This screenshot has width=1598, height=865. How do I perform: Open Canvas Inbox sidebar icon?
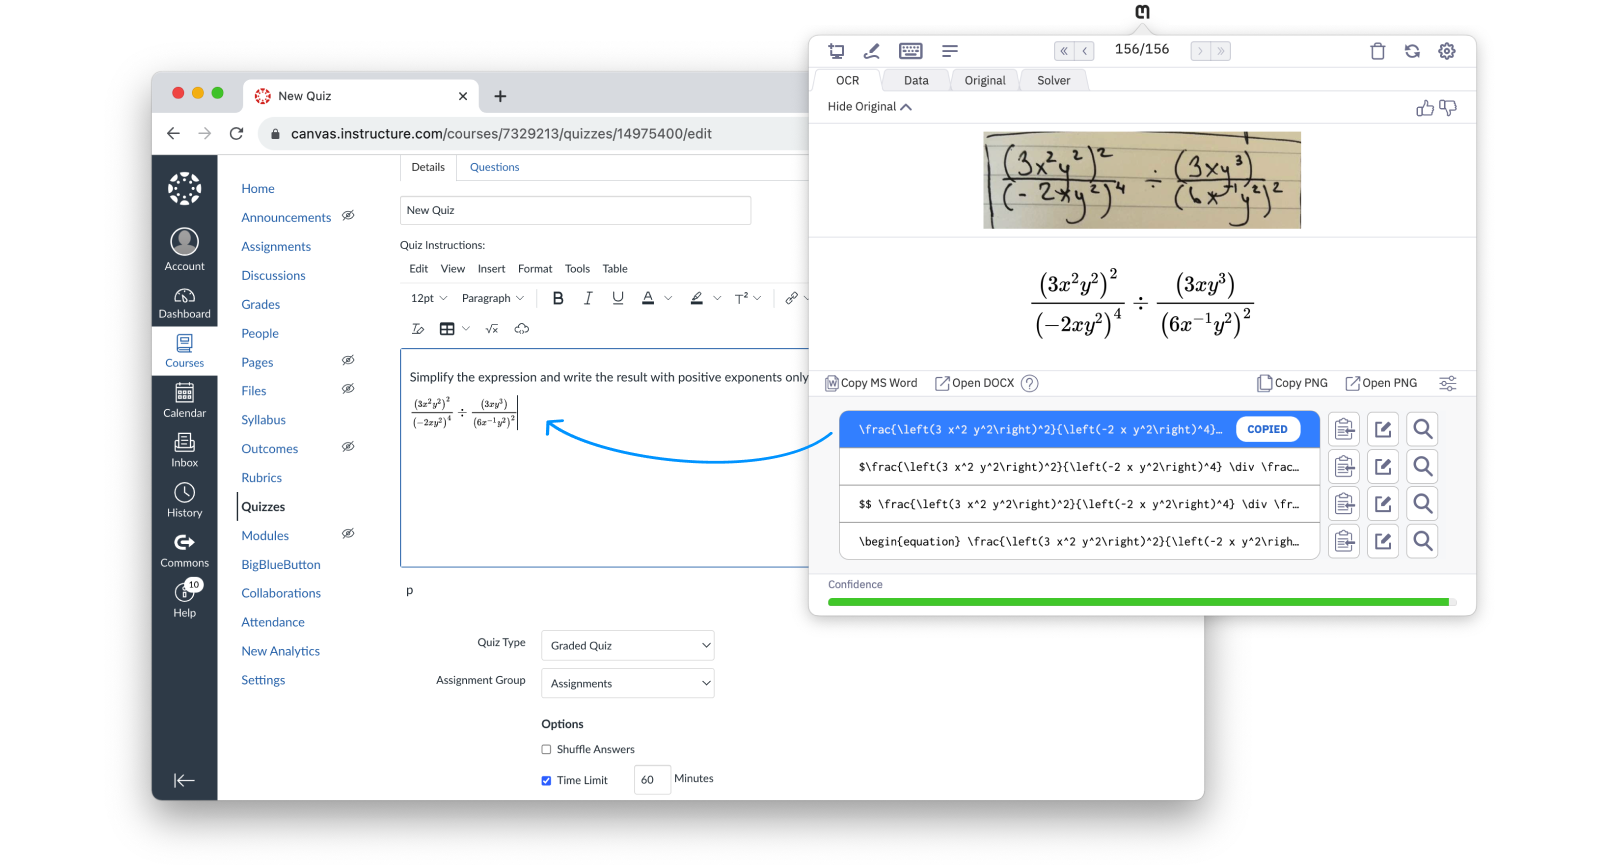[185, 450]
